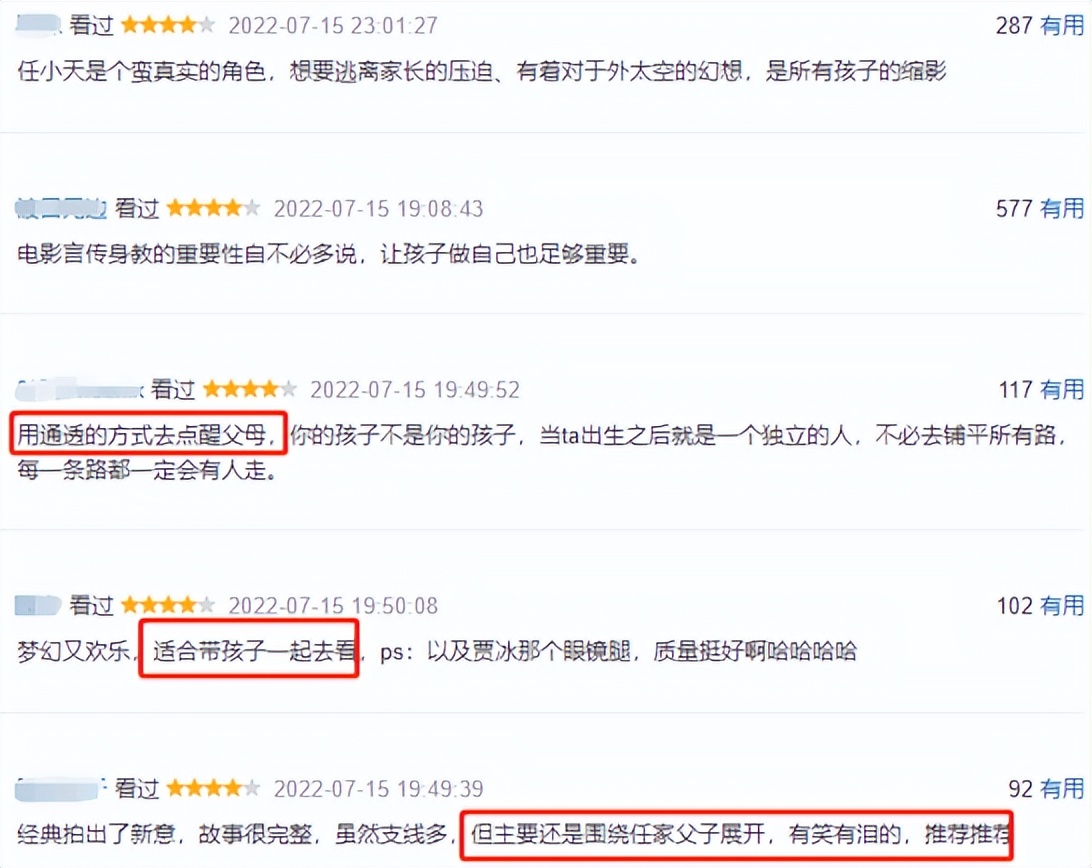
Task: Click 有用 beside the 102 count
Action: point(1061,605)
